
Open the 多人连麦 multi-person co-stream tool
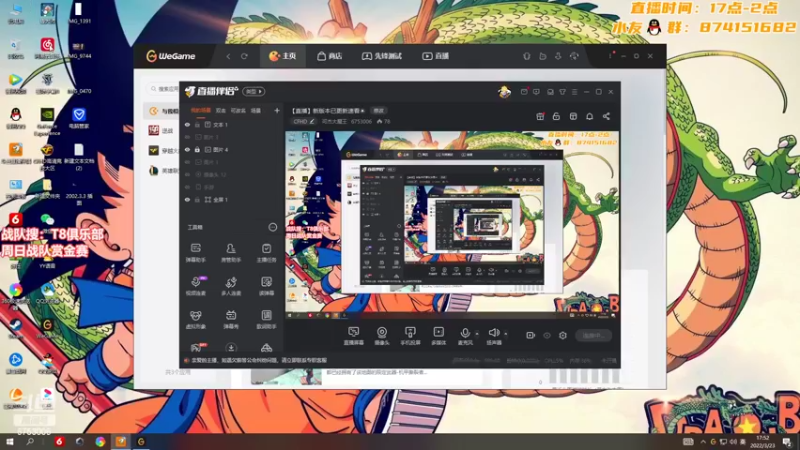231,286
